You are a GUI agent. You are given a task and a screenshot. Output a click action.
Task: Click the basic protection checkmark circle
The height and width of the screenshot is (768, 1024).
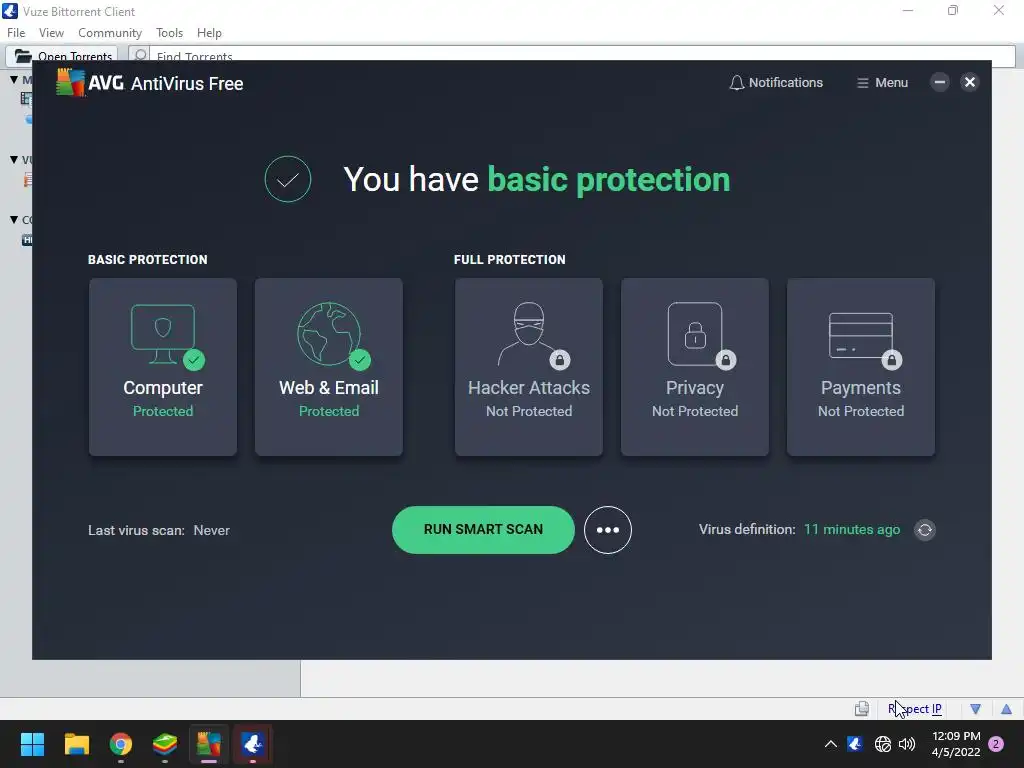pos(288,179)
